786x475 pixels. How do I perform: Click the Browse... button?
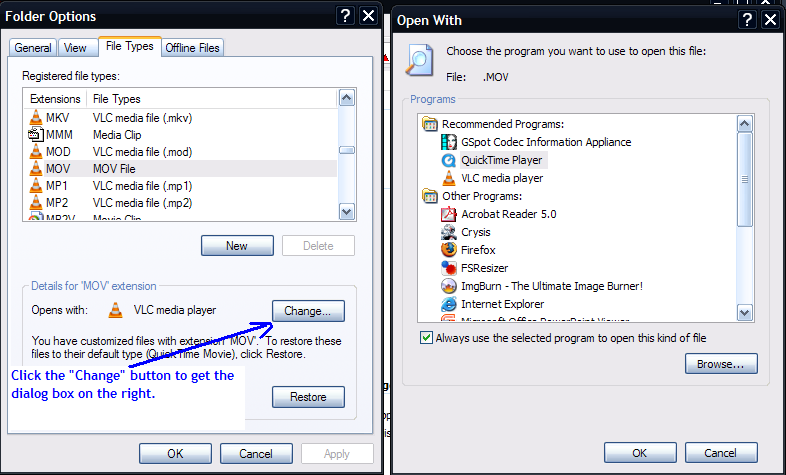(721, 364)
